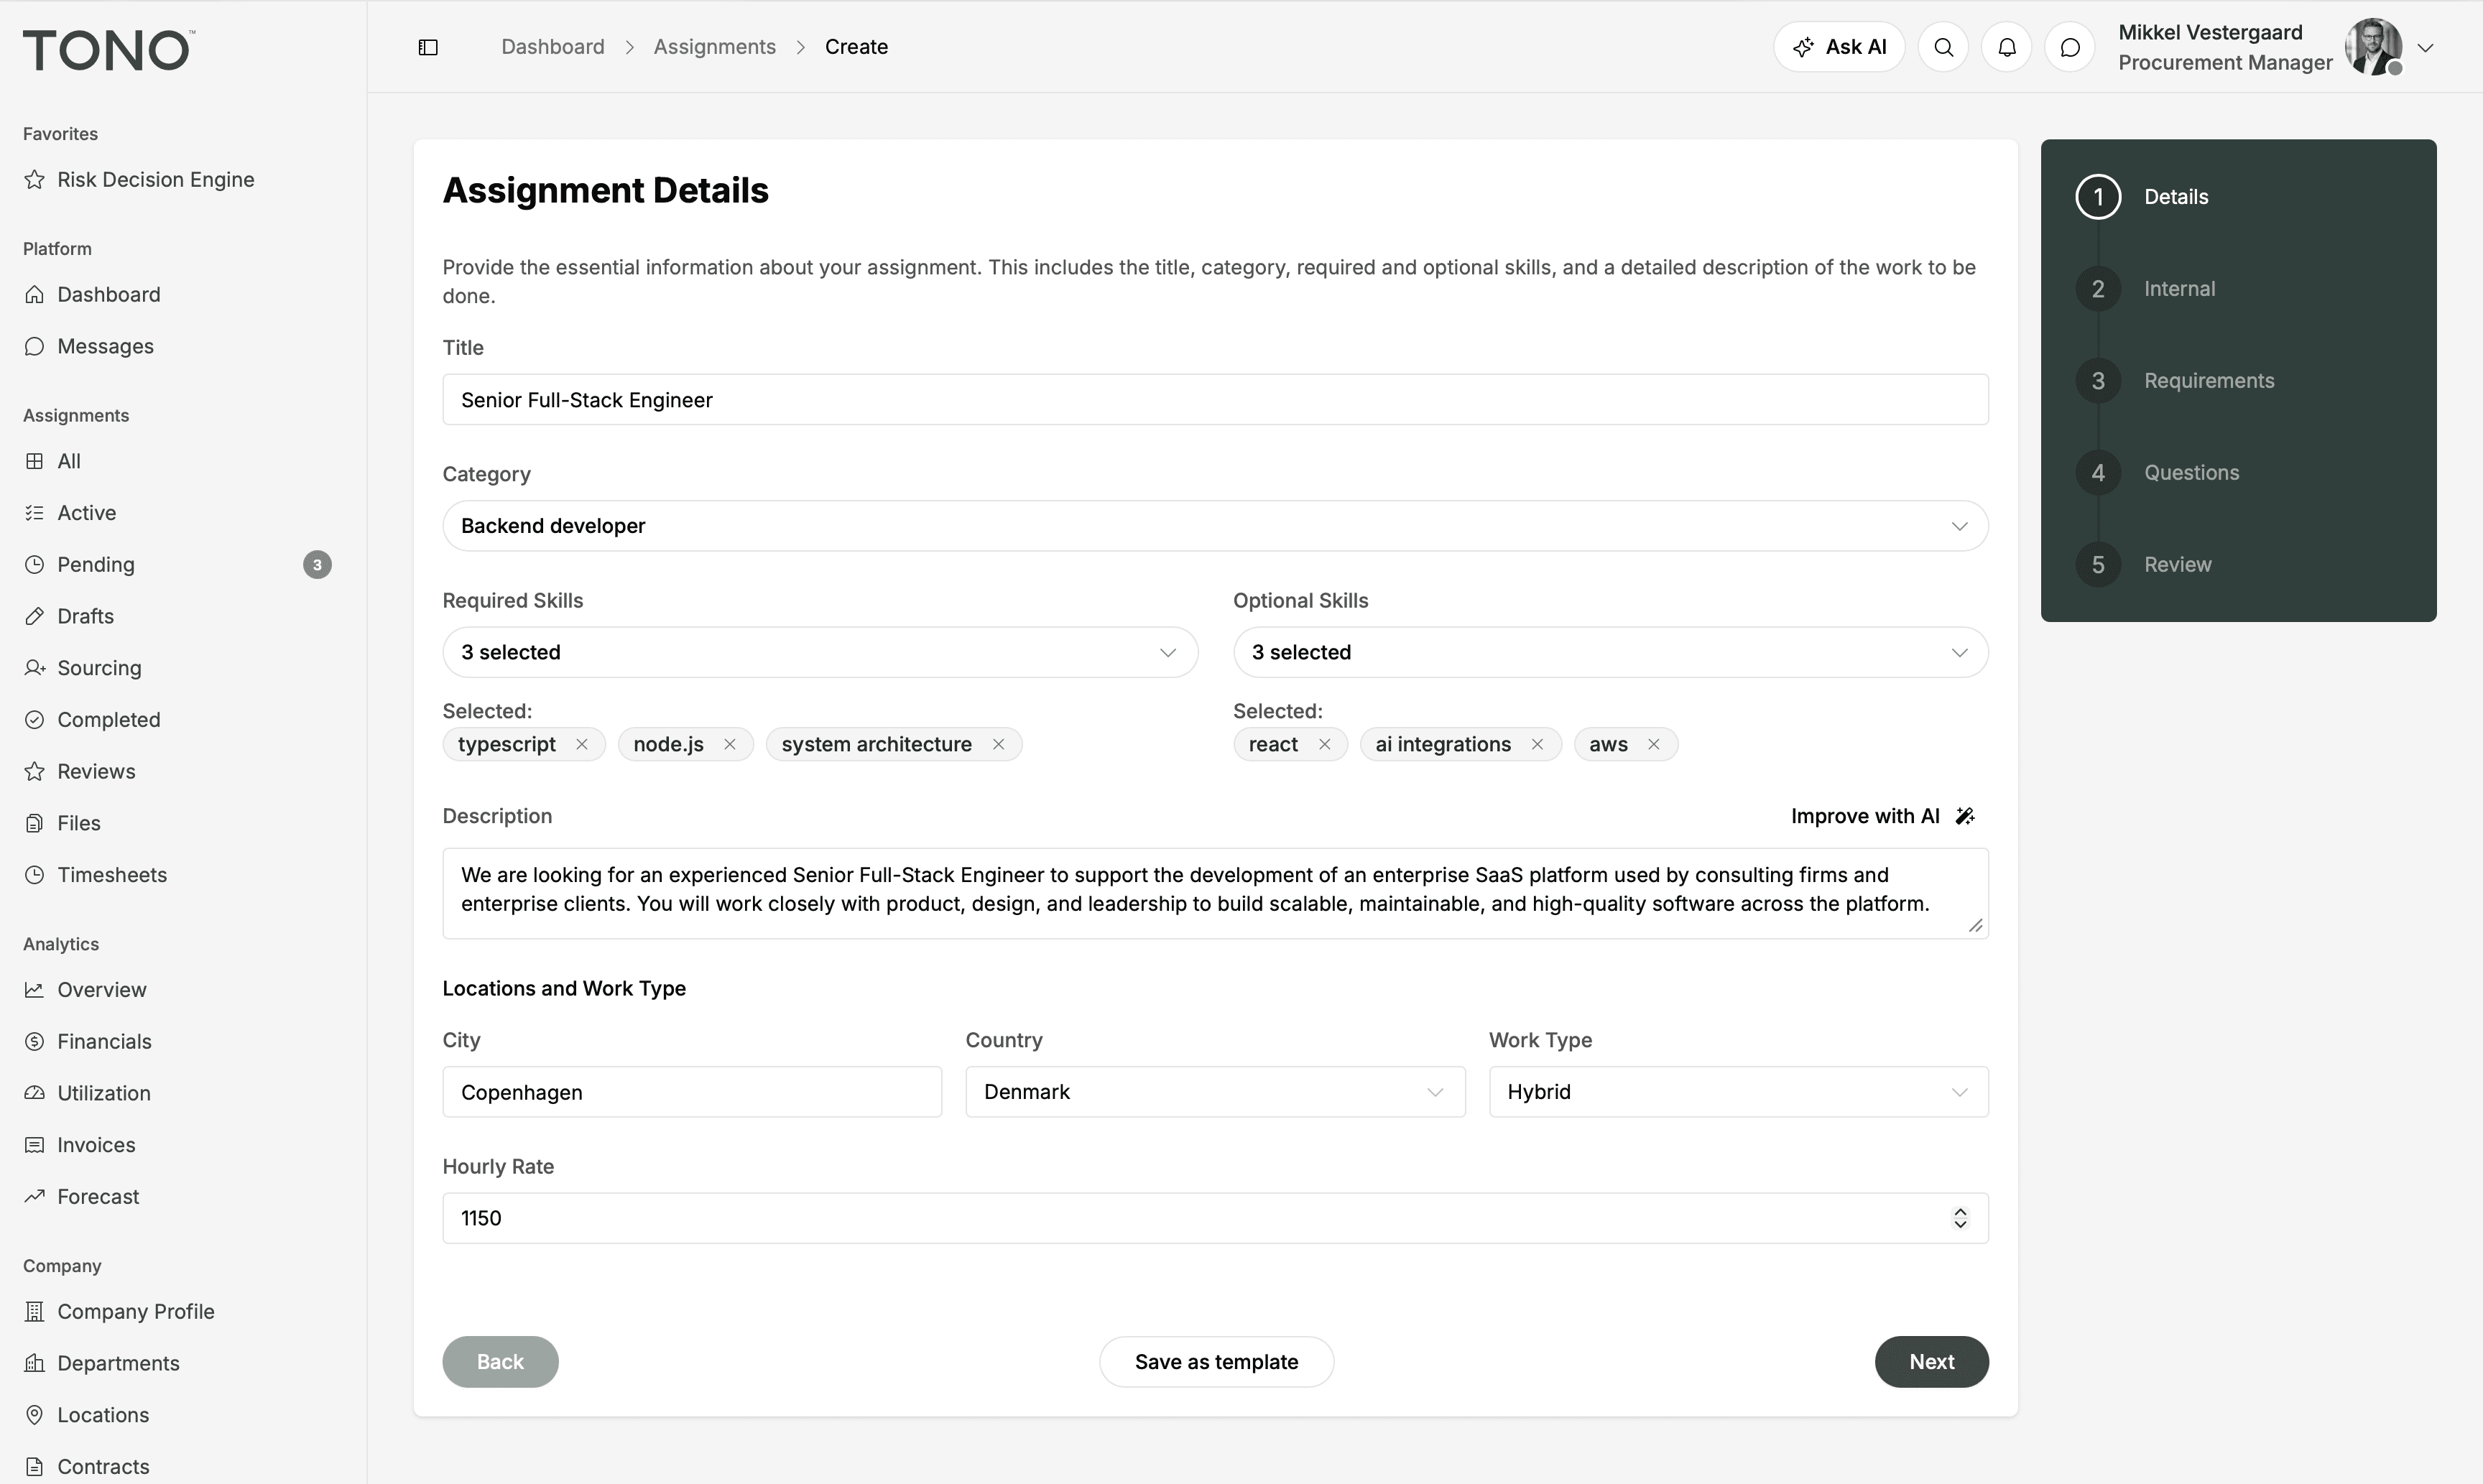This screenshot has width=2483, height=1484.
Task: Click the Locations pin icon
Action: (x=35, y=1415)
